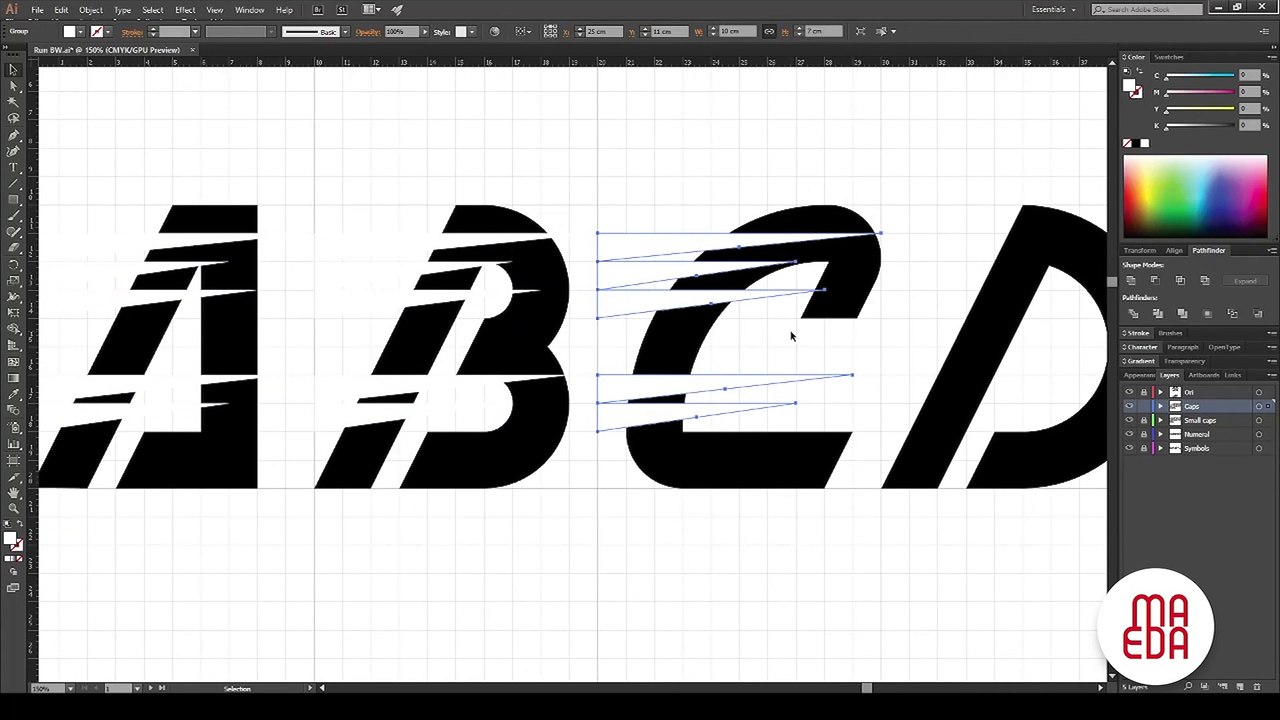
Task: Select the Type tool in the toolbox
Action: [13, 167]
